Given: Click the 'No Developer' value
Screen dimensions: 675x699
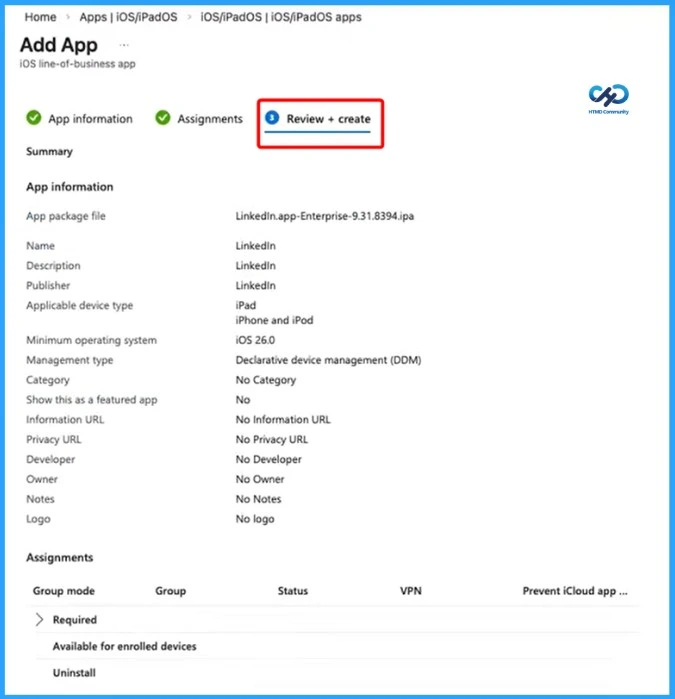Looking at the screenshot, I should (268, 460).
